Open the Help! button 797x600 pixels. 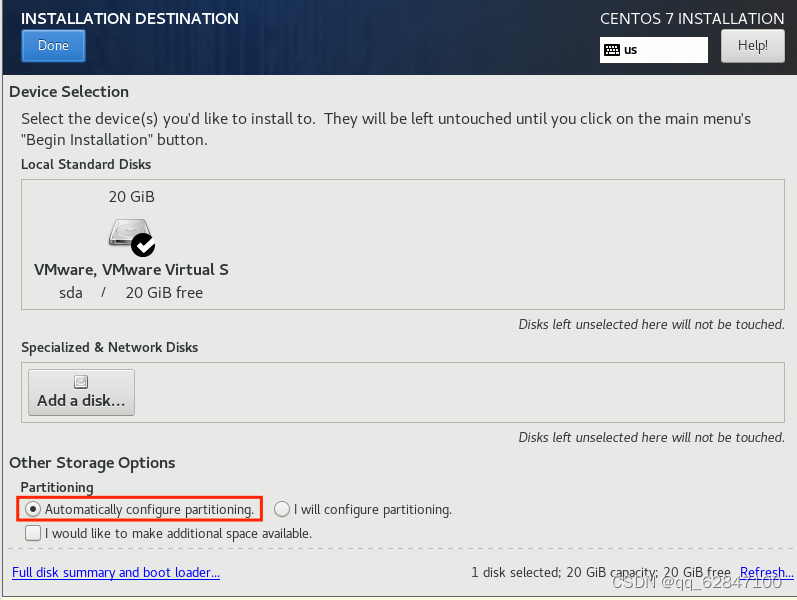(752, 46)
